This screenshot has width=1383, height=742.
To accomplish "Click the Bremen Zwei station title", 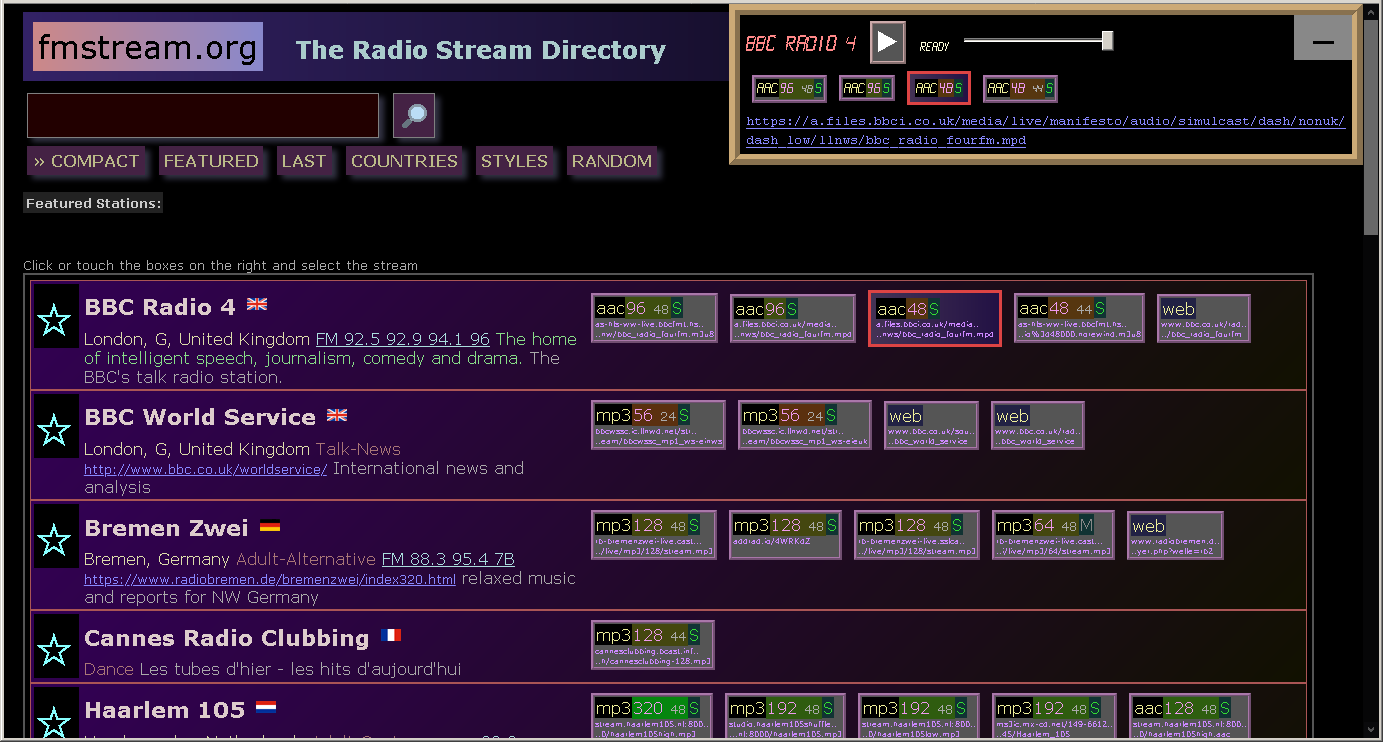I will tap(167, 528).
